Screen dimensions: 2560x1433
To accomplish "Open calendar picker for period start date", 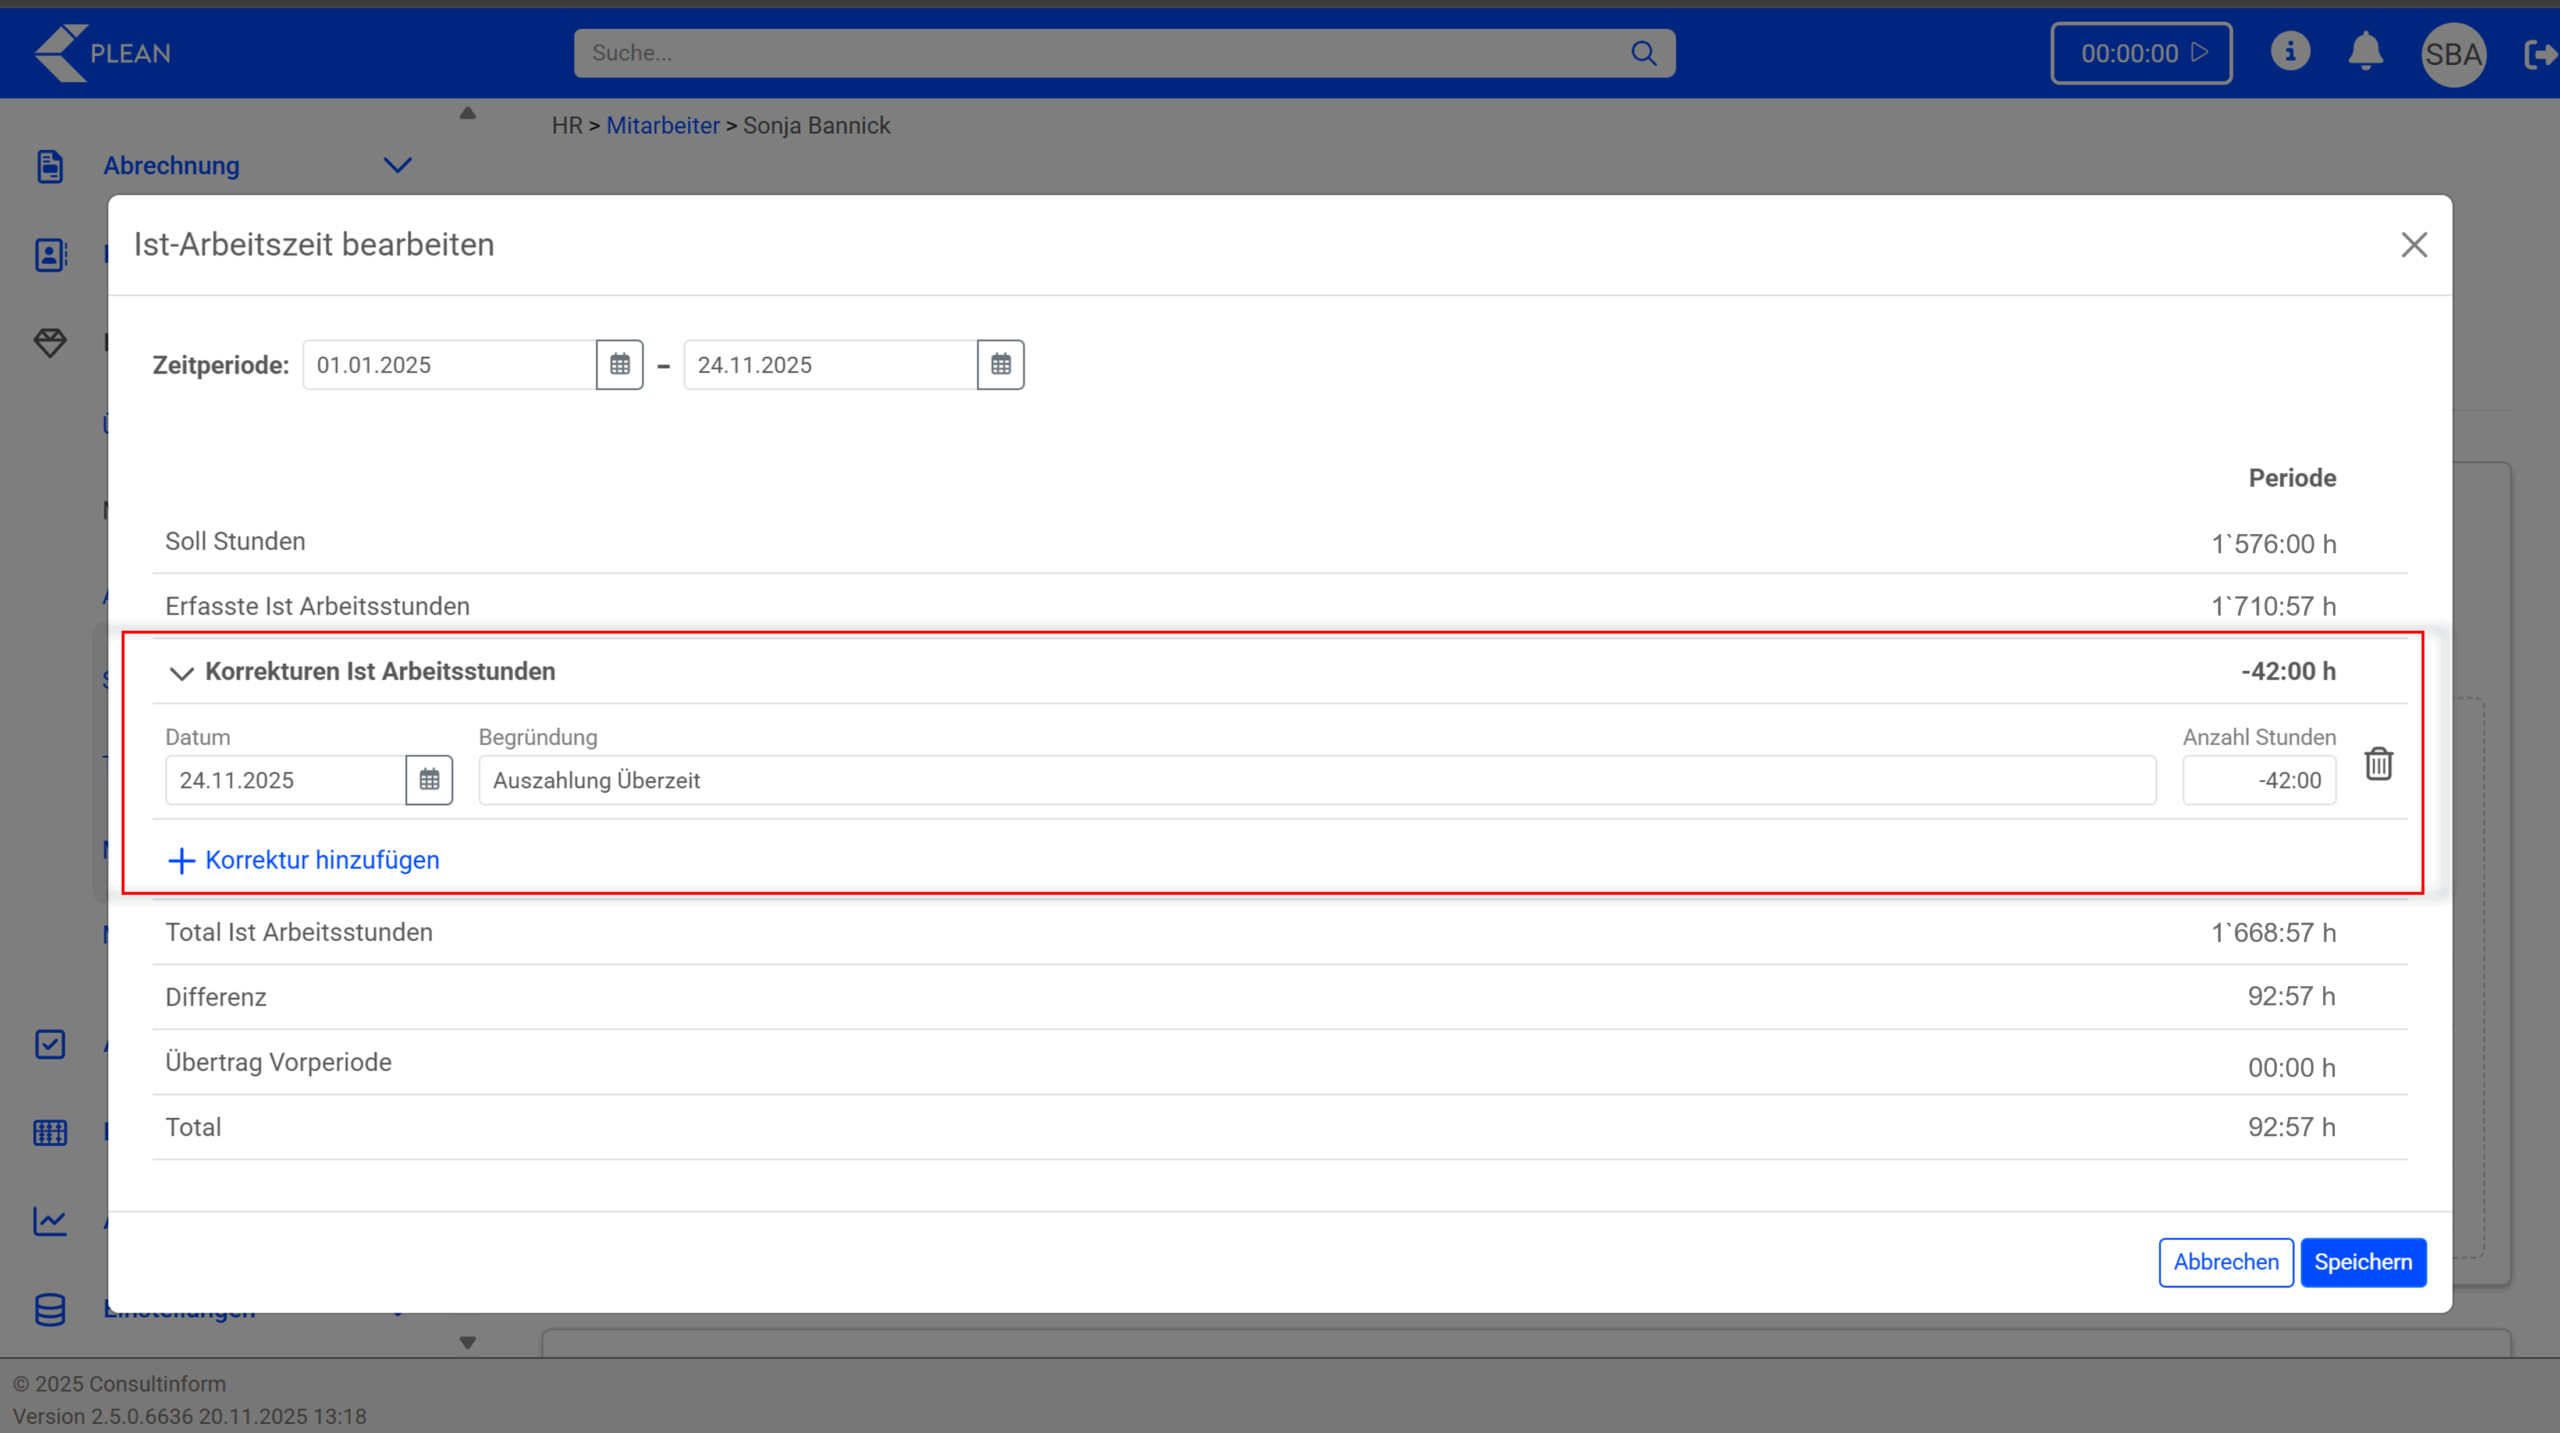I will pos(619,365).
